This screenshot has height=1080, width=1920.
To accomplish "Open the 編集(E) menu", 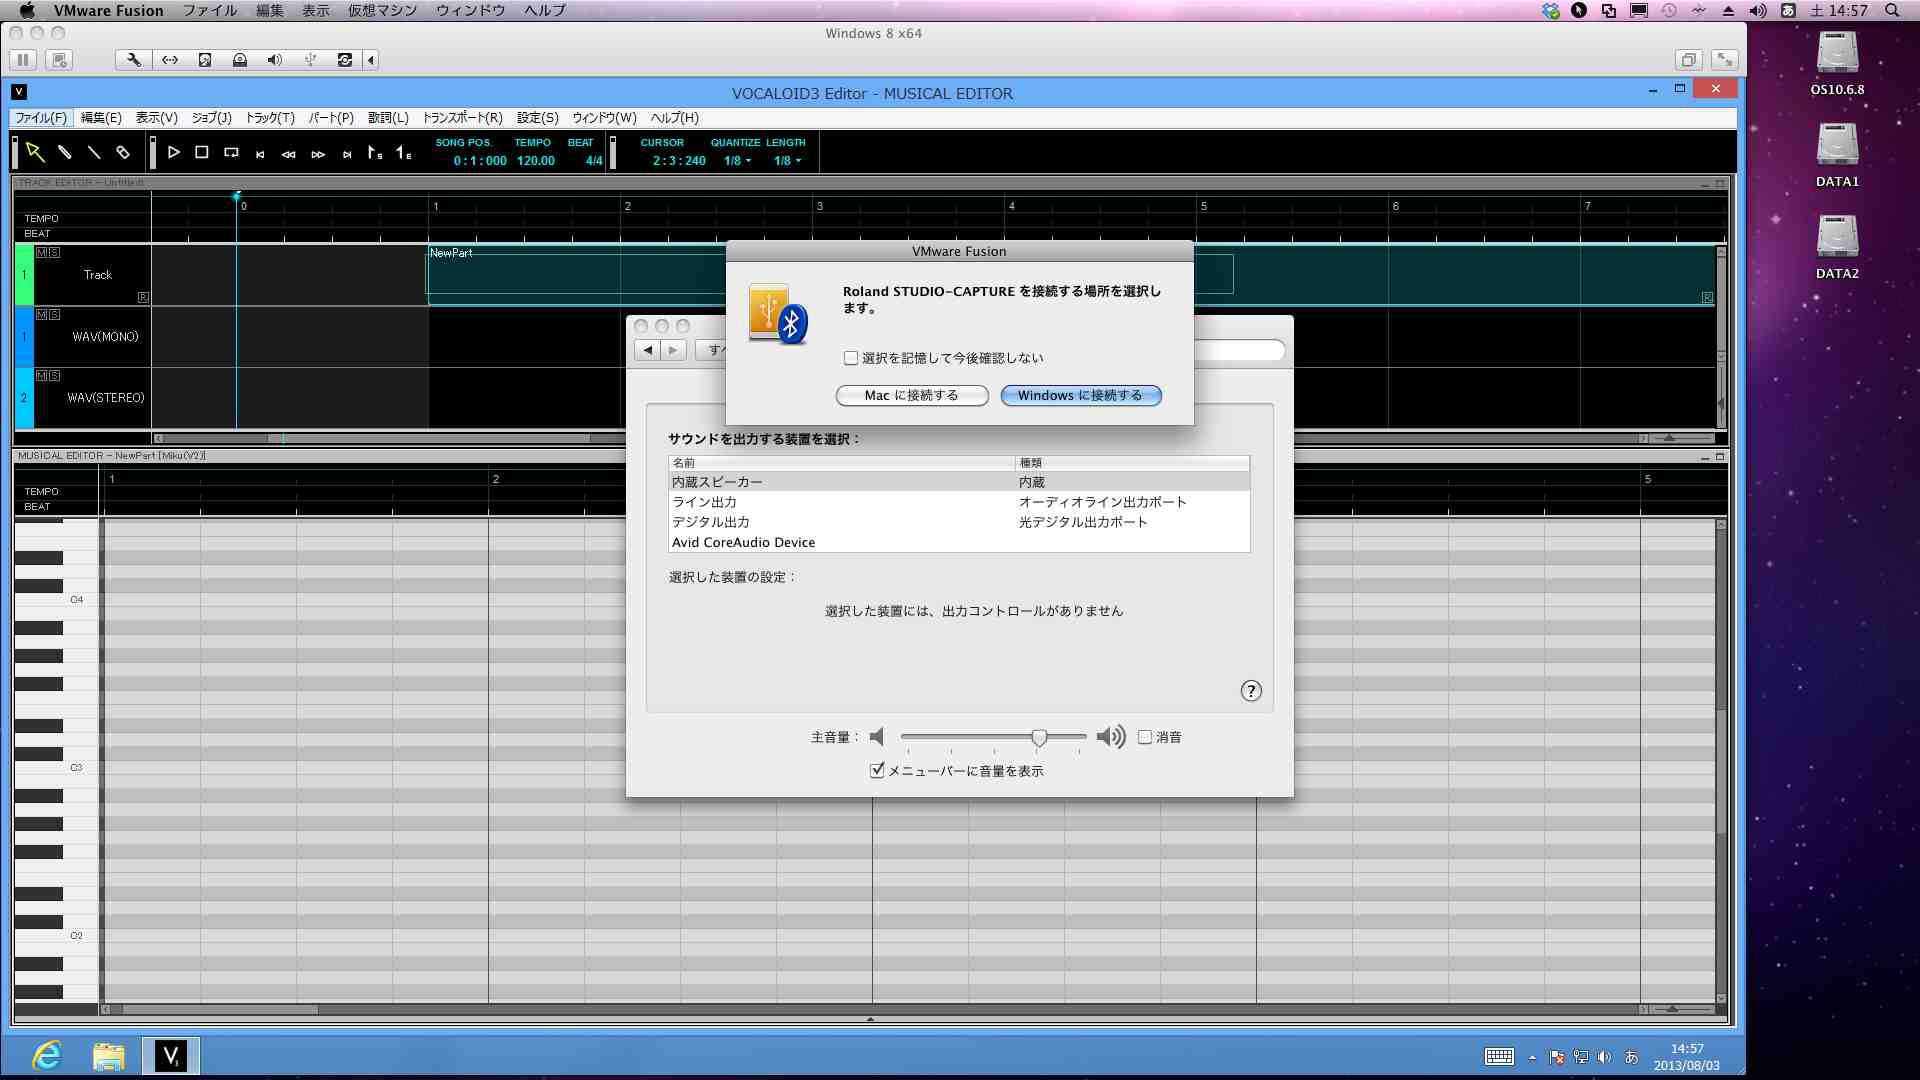I will point(101,118).
